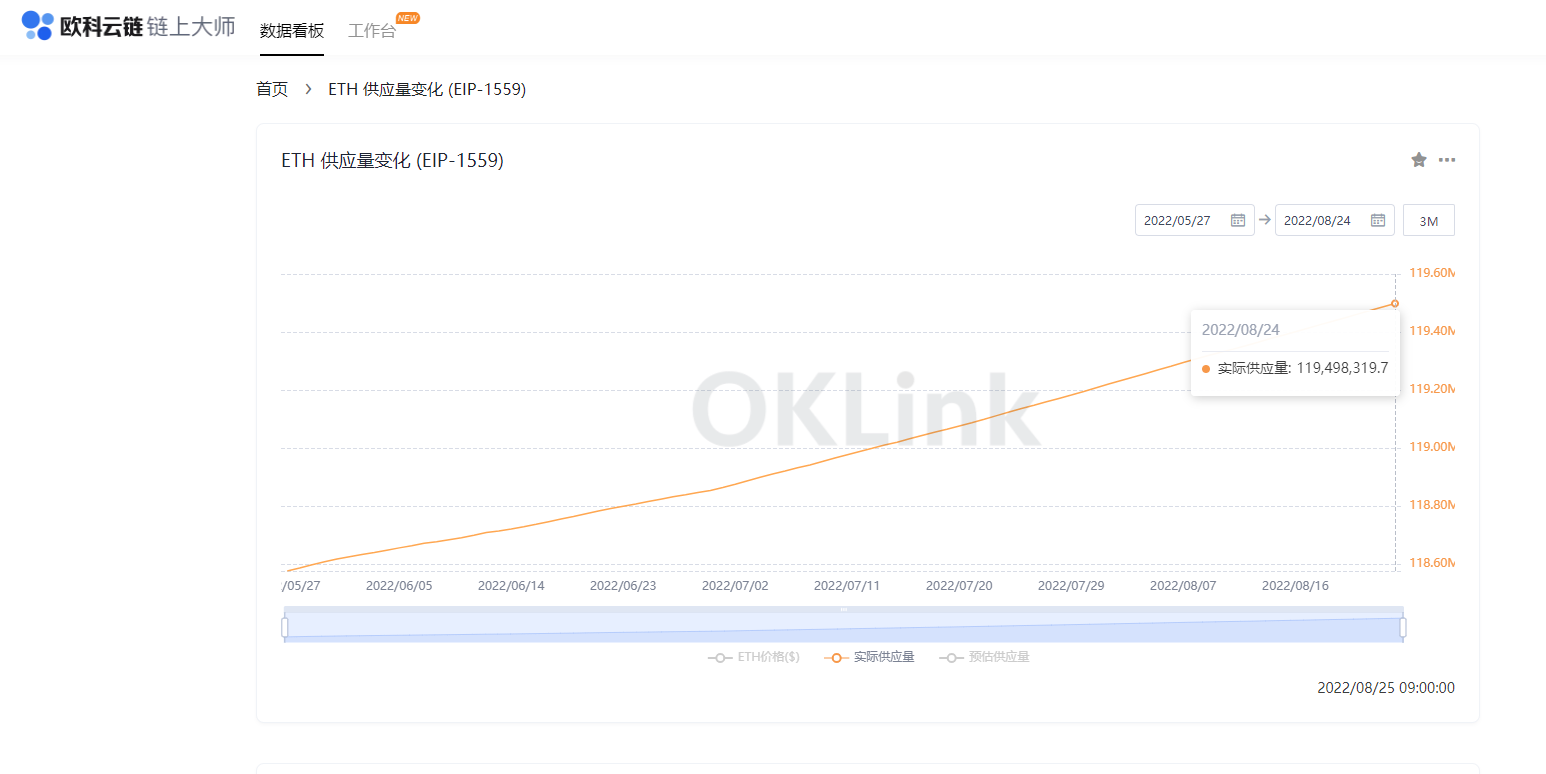Image resolution: width=1546 pixels, height=774 pixels.
Task: Select the 3M time range
Action: click(x=1428, y=220)
